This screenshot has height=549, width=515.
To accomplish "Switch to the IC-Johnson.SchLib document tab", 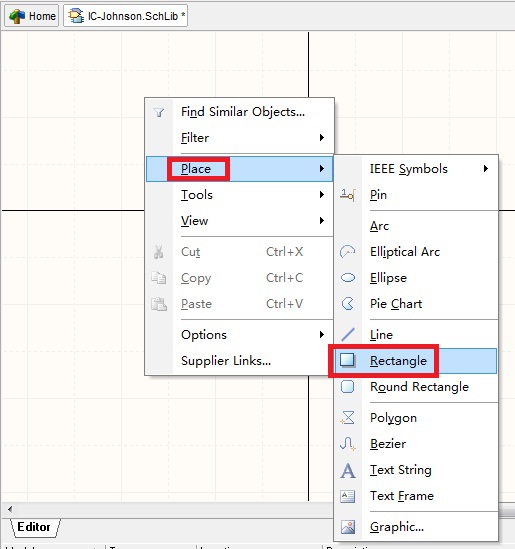I will pyautogui.click(x=125, y=16).
